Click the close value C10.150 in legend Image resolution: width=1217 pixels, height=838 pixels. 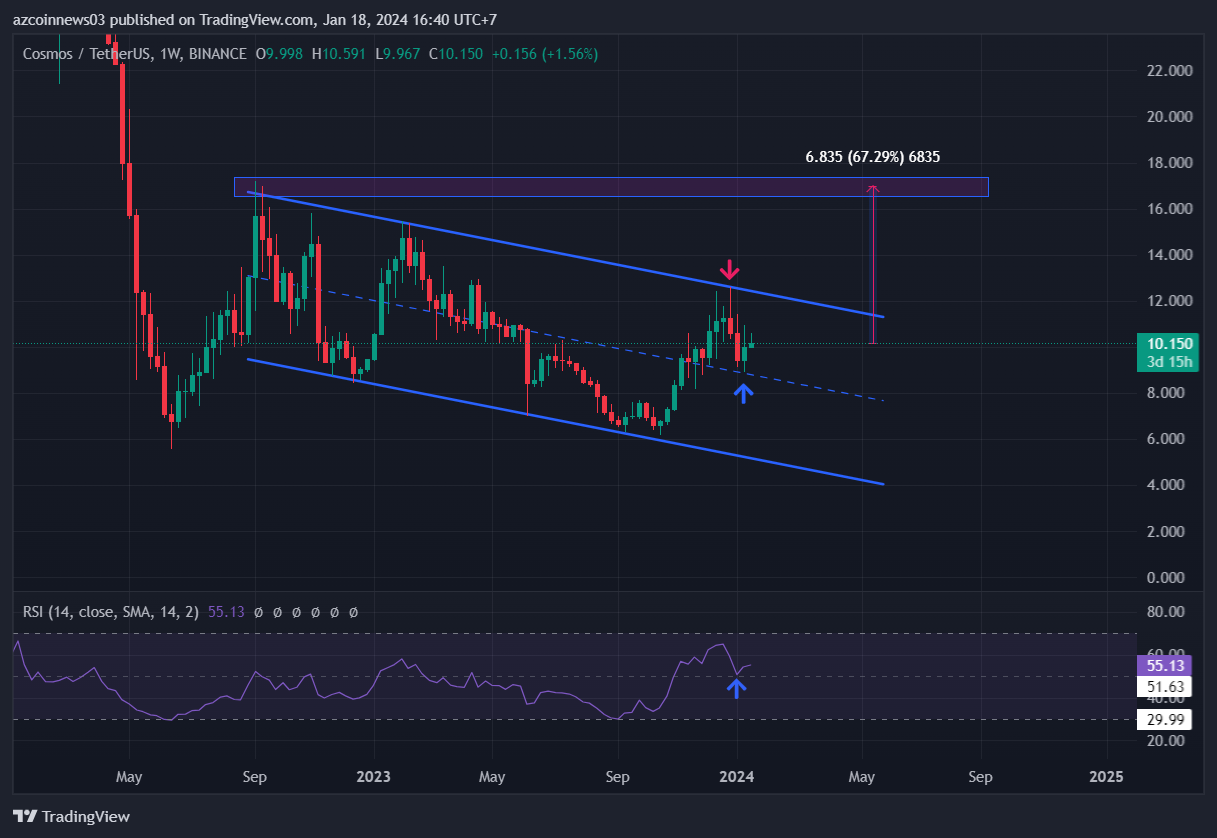click(456, 53)
